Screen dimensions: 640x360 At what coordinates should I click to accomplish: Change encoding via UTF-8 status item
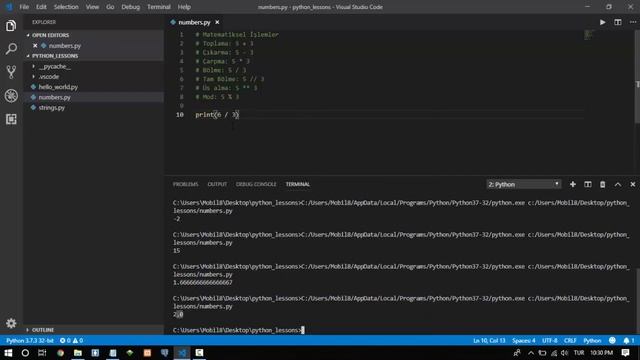pos(550,340)
